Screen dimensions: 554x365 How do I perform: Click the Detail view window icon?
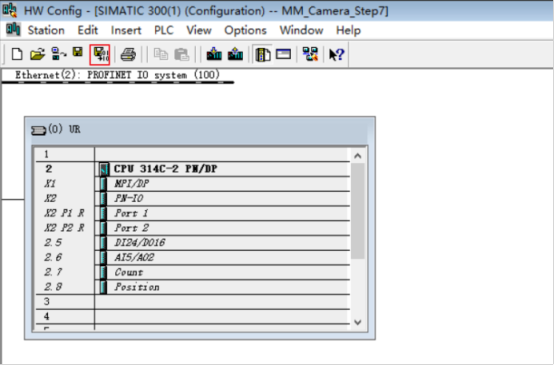pos(283,54)
